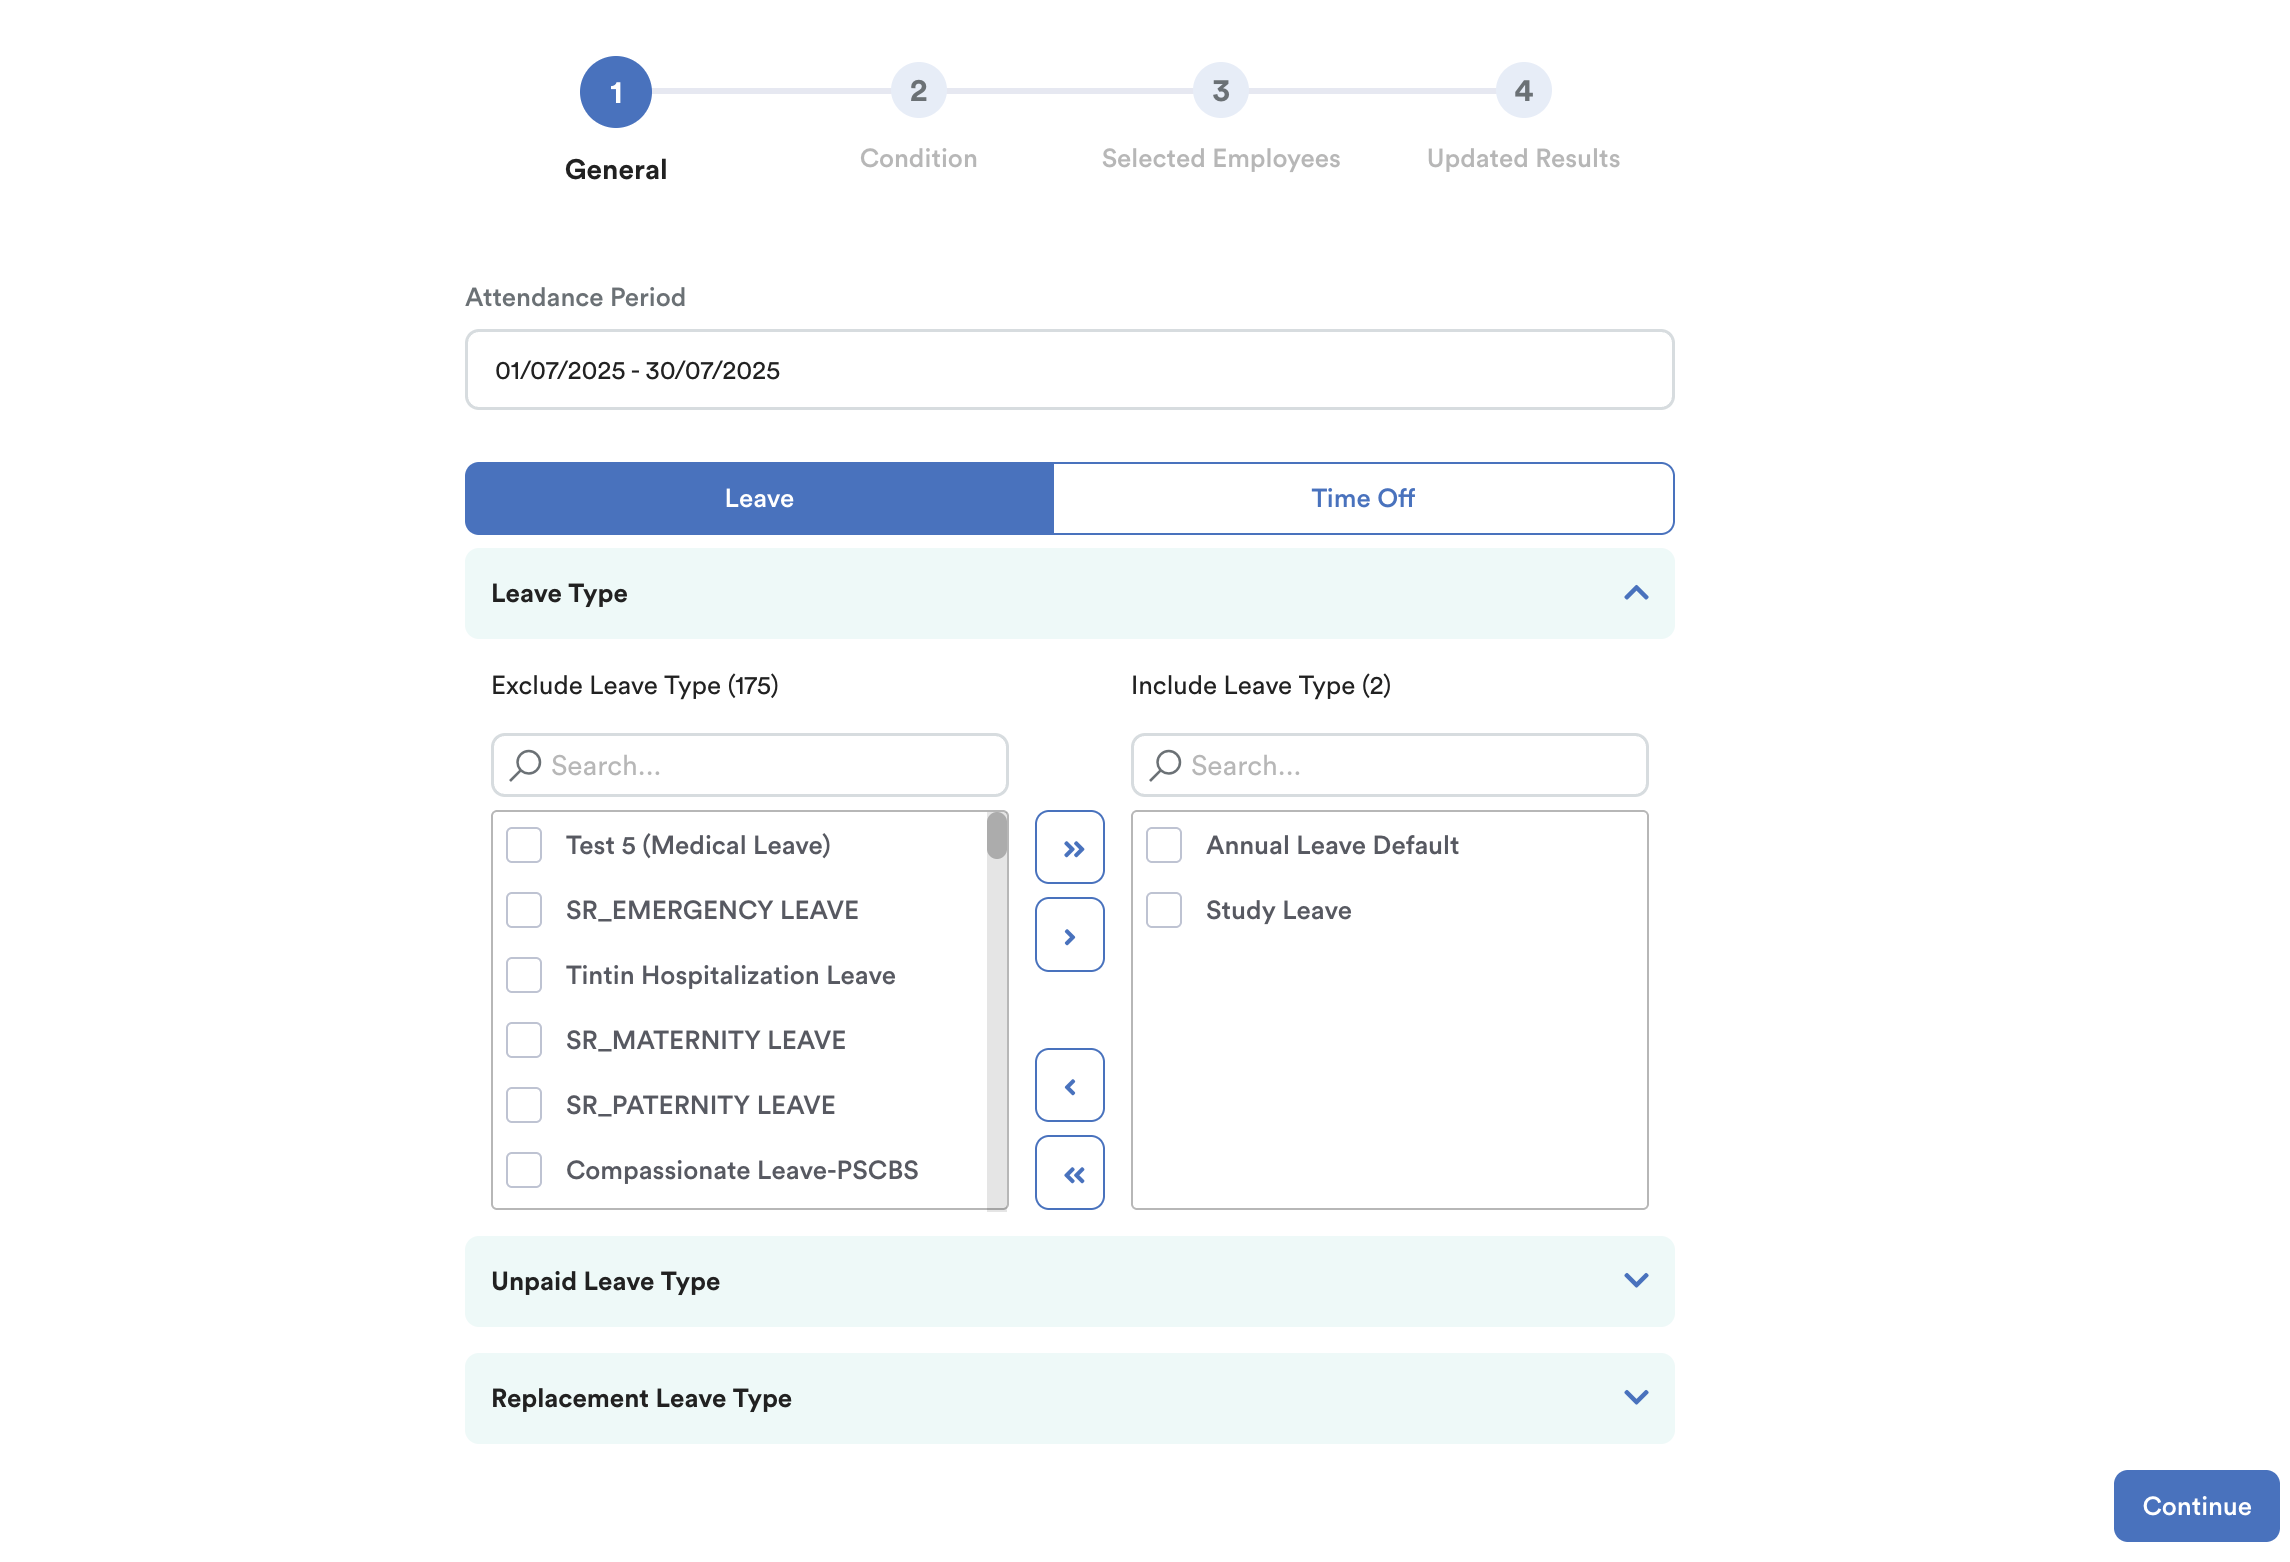The image size is (2290, 1562).
Task: Tick the SR_EMERGENCY LEAVE checkbox
Action: coord(524,910)
